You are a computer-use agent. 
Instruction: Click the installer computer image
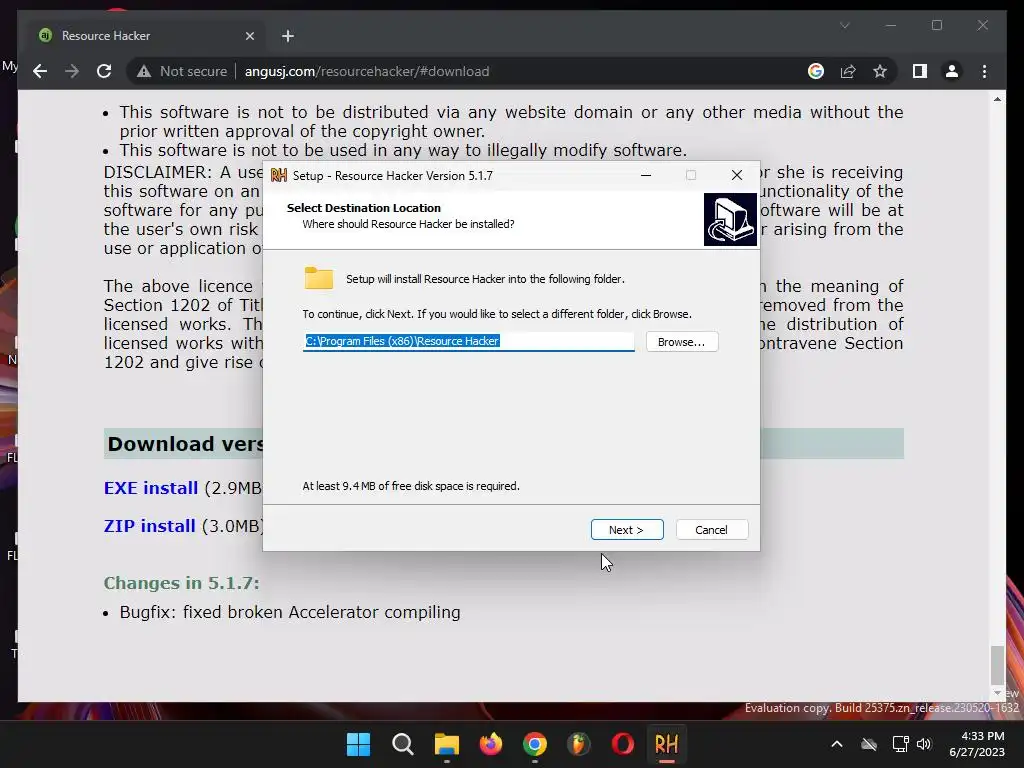coord(730,219)
